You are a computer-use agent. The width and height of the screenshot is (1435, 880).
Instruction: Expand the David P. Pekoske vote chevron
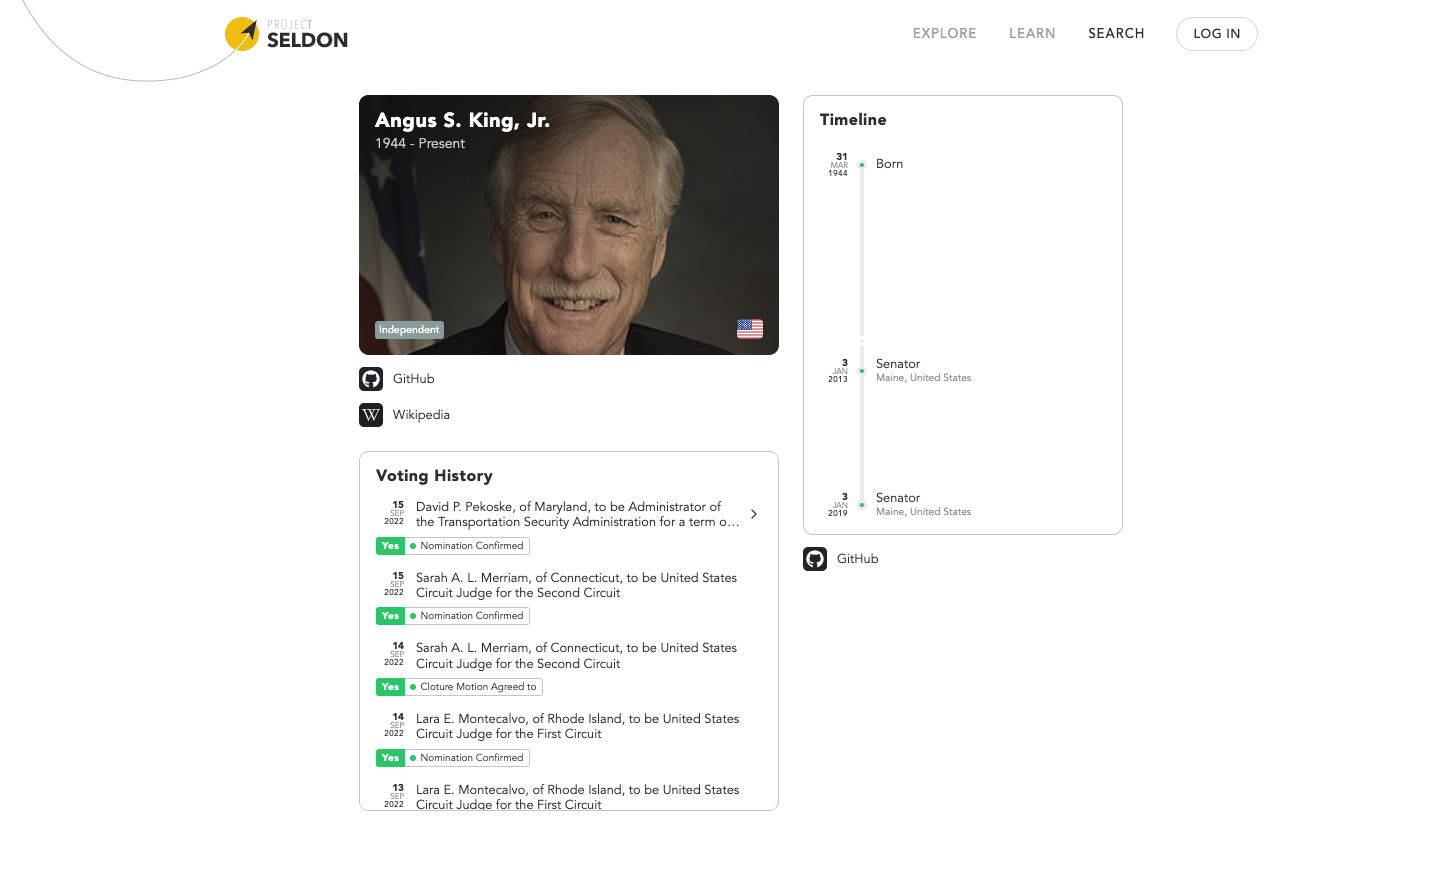[x=754, y=514]
